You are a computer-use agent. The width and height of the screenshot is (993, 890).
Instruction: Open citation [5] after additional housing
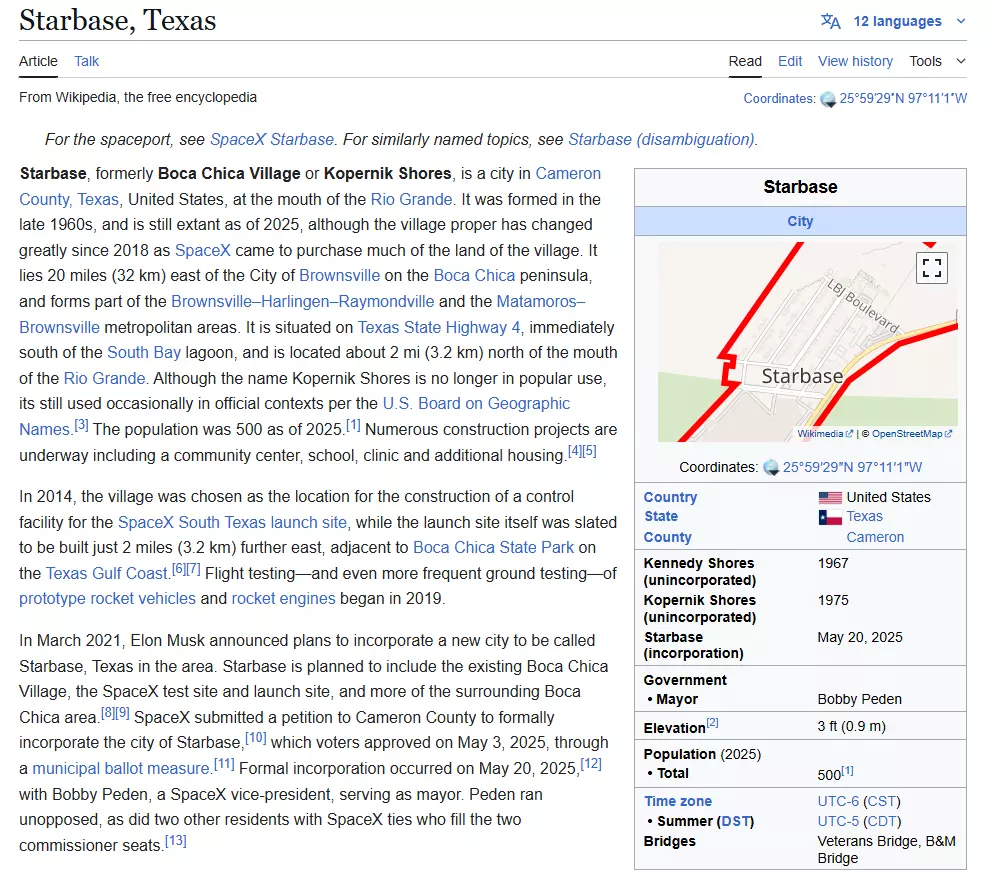590,451
